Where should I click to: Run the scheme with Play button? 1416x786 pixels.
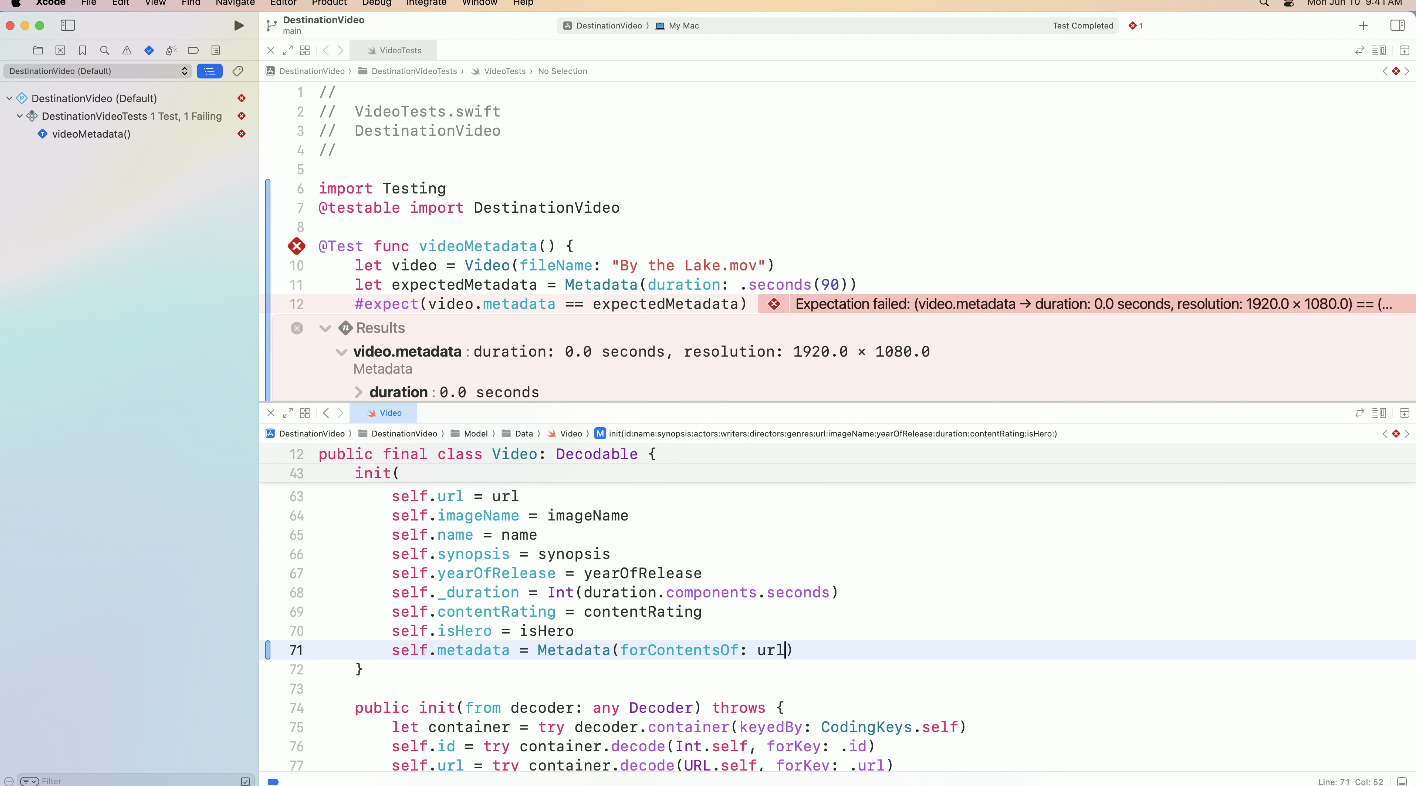point(238,25)
